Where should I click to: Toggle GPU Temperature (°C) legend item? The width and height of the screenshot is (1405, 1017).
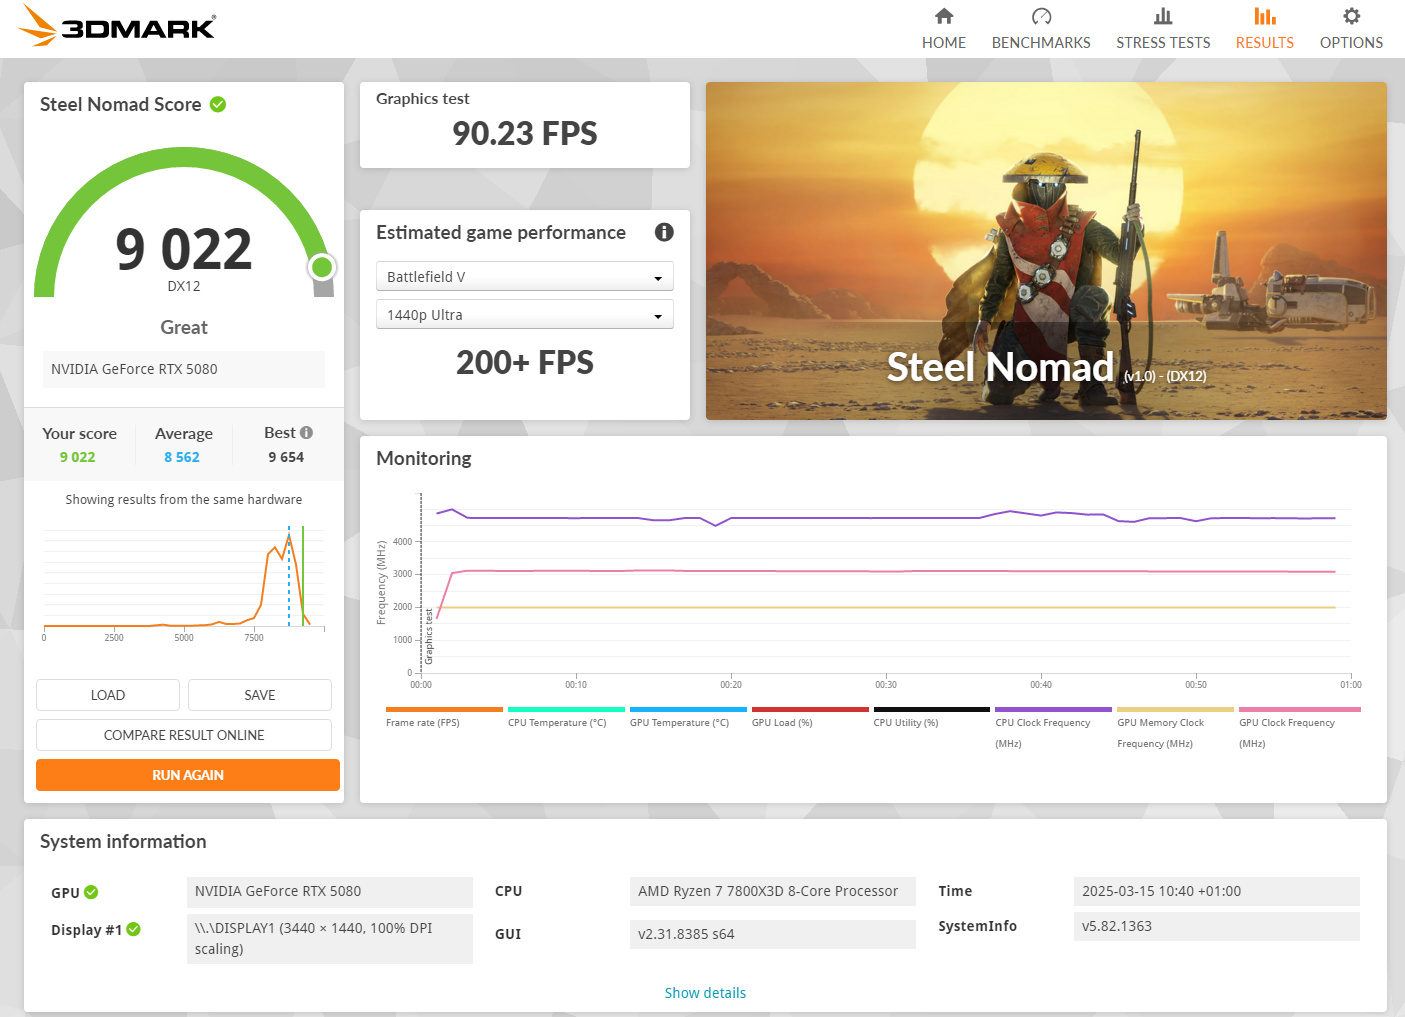688,717
